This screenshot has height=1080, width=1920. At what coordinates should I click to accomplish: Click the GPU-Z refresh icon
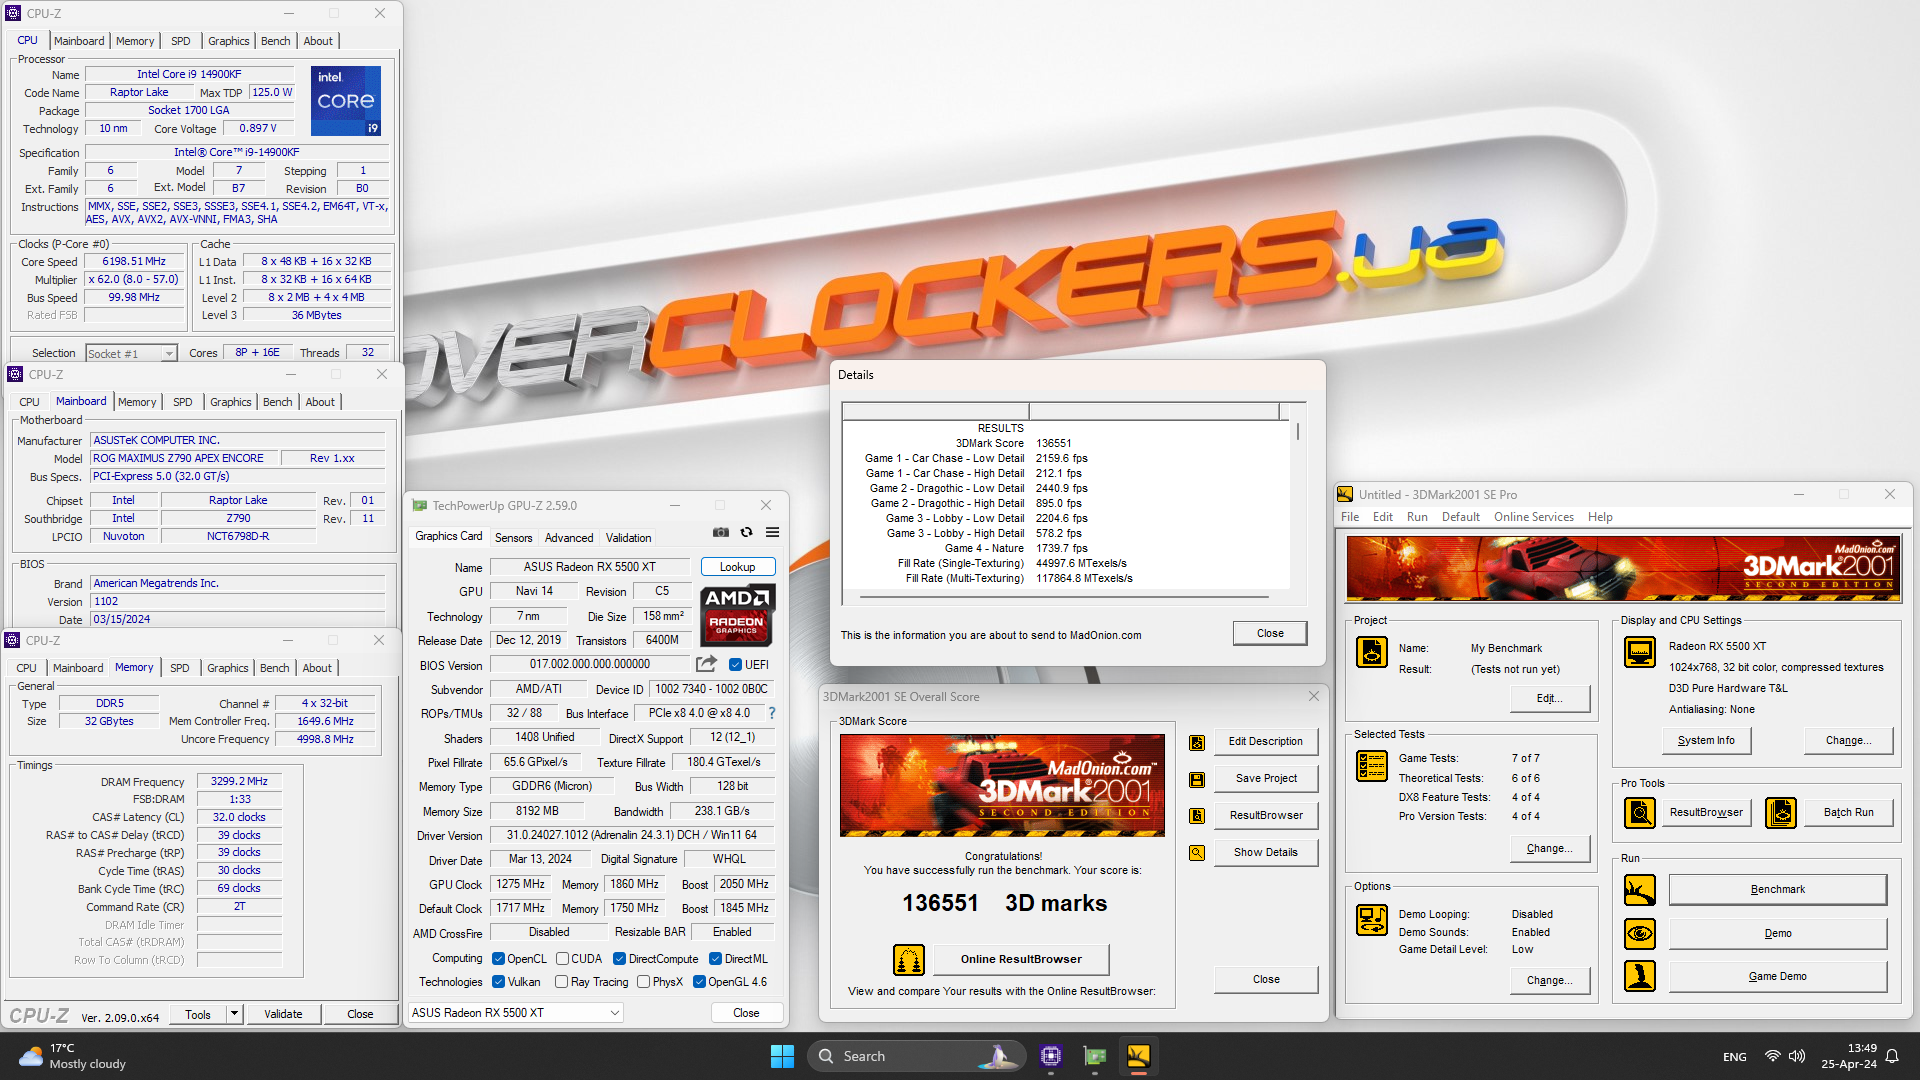746,532
